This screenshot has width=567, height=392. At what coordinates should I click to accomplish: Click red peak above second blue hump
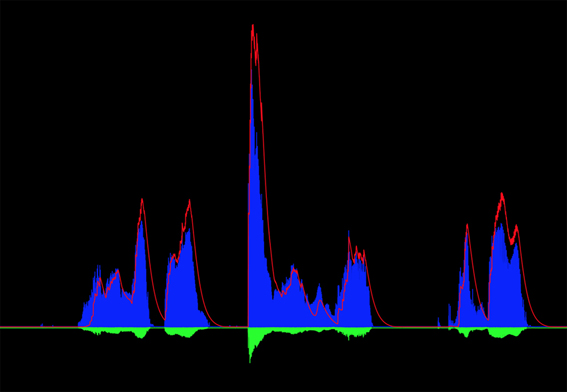pyautogui.click(x=189, y=201)
